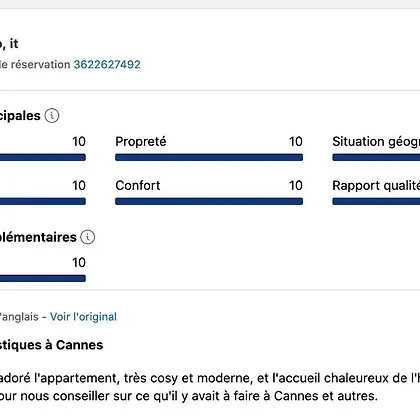Select the Confort label
Screen dimensions: 420x420
click(138, 185)
